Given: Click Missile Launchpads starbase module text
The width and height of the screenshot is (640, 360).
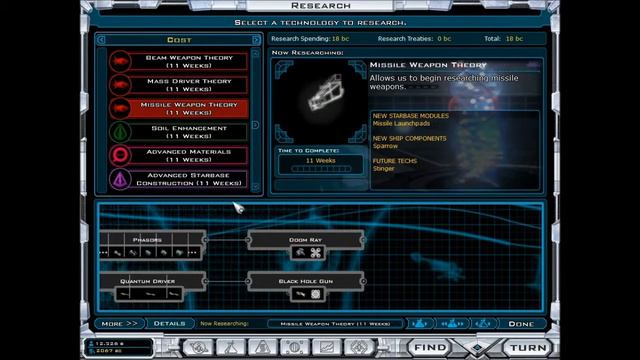Looking at the screenshot, I should [x=401, y=123].
